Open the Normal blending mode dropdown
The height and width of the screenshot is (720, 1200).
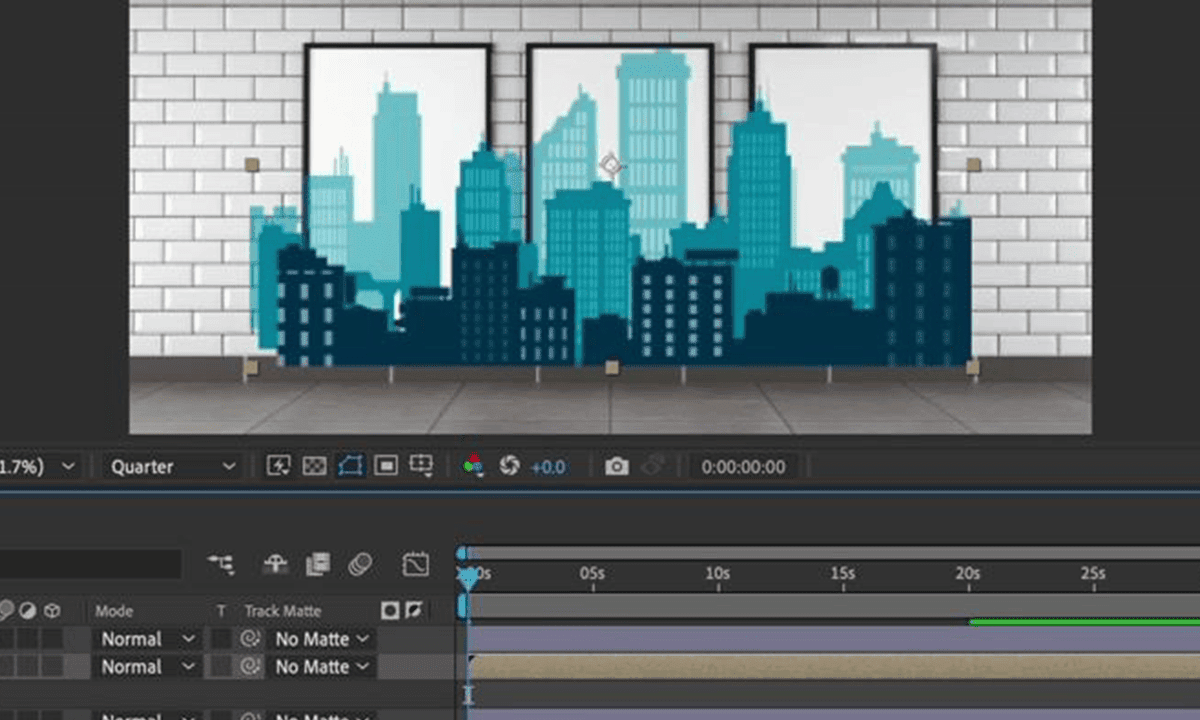(x=147, y=638)
